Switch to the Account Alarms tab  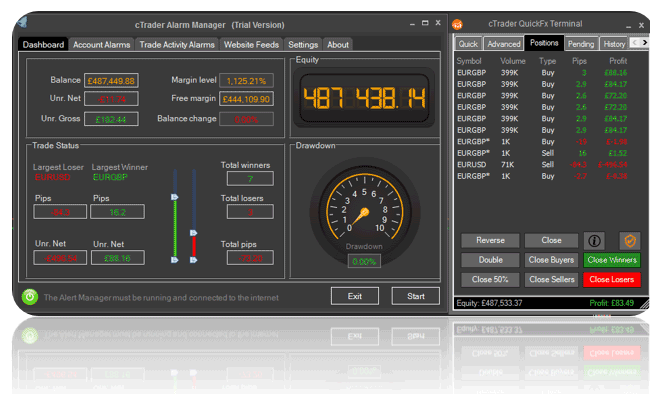click(102, 45)
